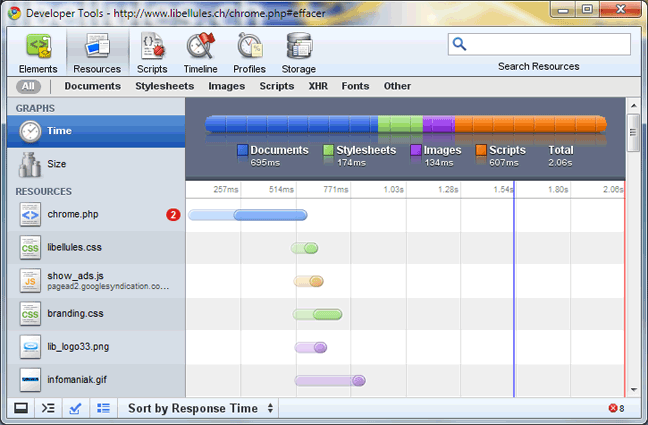This screenshot has height=425, width=648.
Task: Filter resources by Stylesheets
Action: [164, 86]
